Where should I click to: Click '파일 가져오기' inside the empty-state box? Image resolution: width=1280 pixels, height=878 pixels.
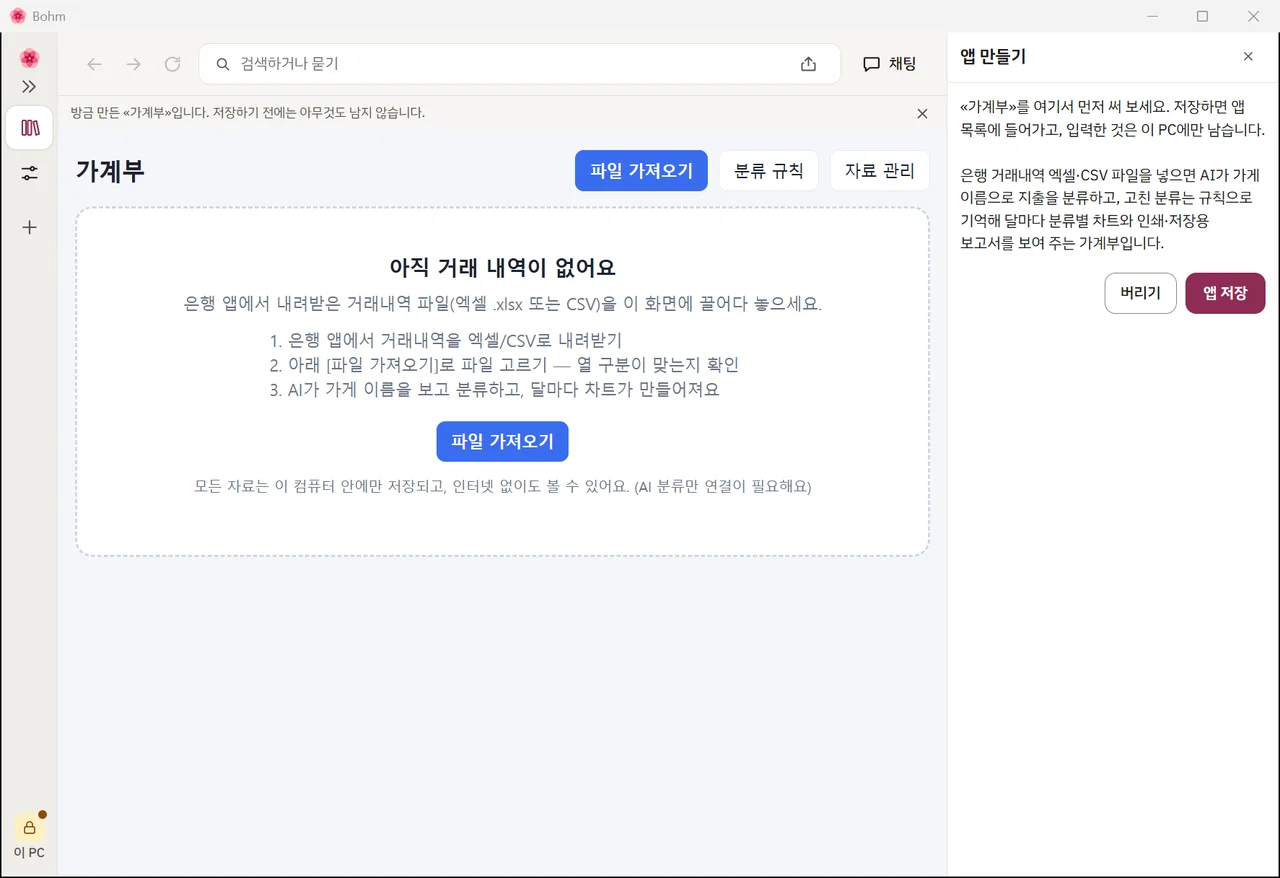502,441
